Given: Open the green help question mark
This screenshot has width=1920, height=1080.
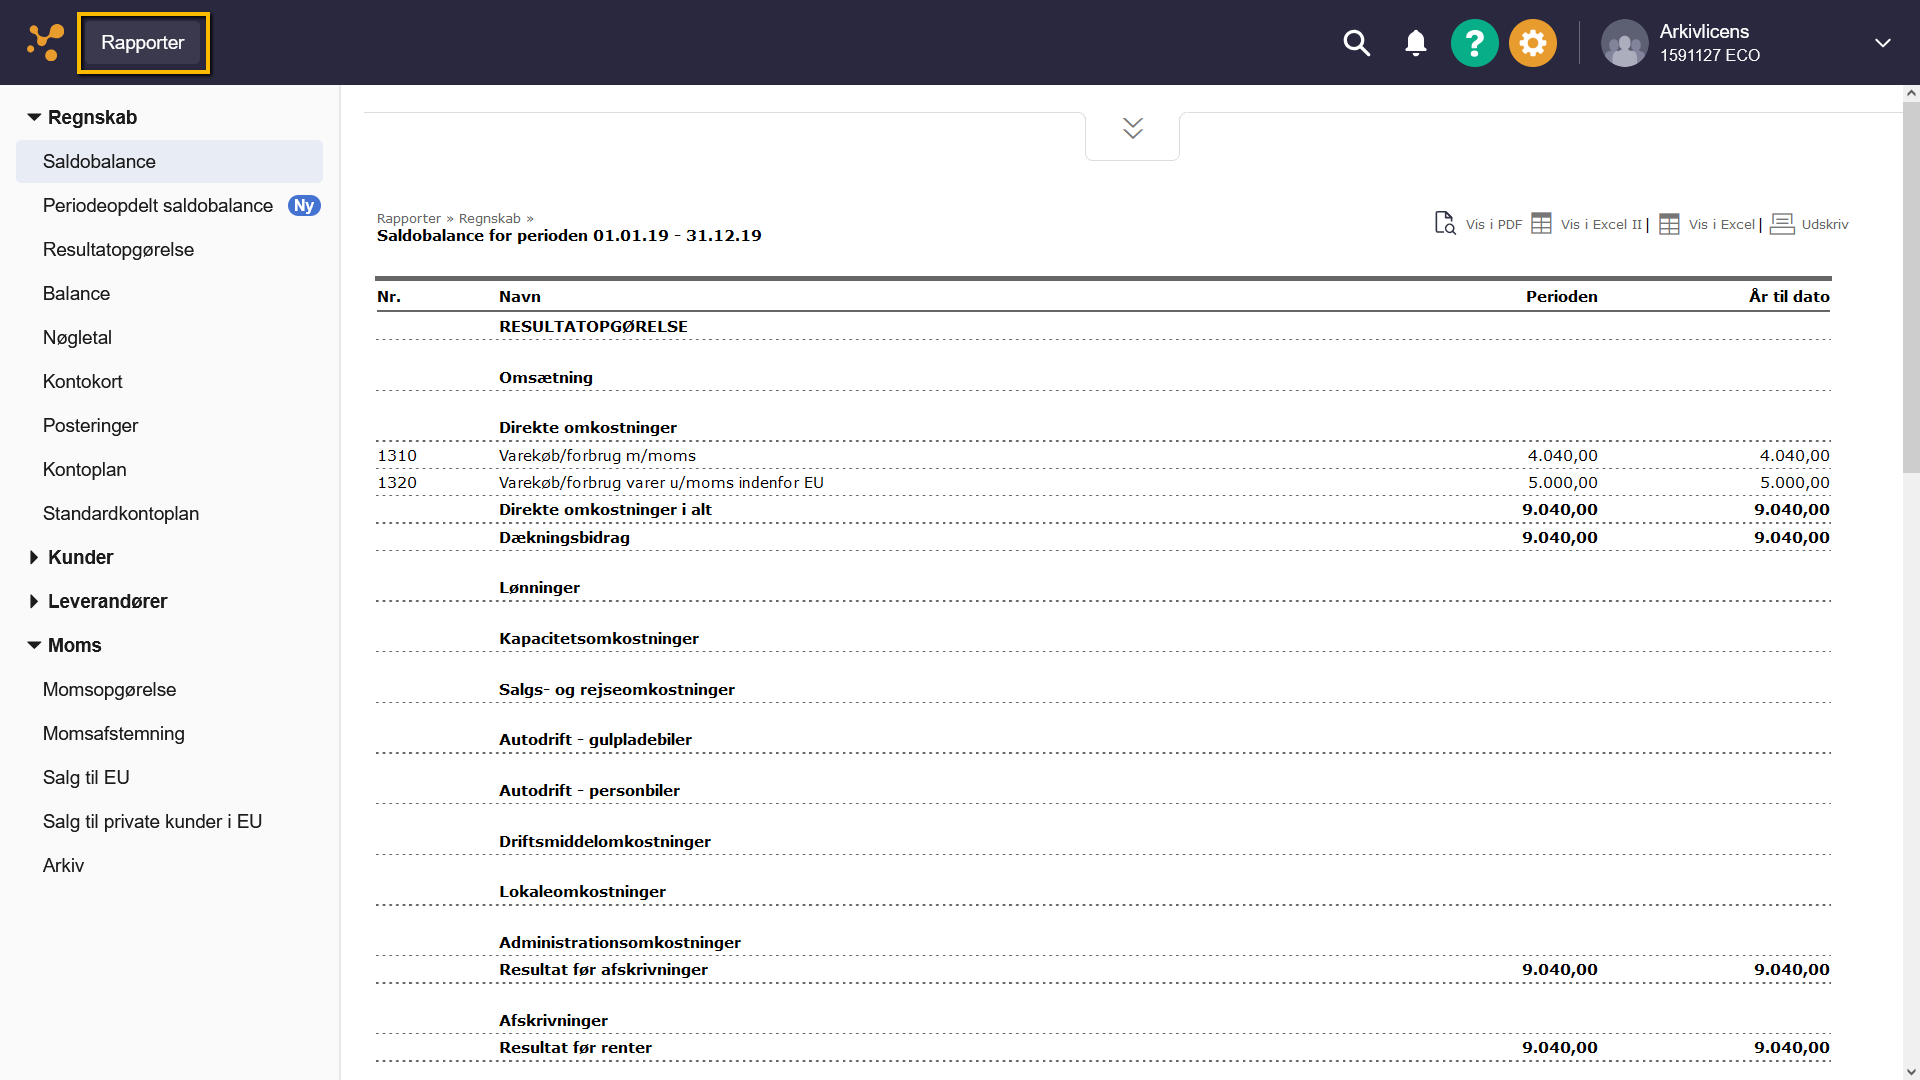Looking at the screenshot, I should click(1474, 43).
